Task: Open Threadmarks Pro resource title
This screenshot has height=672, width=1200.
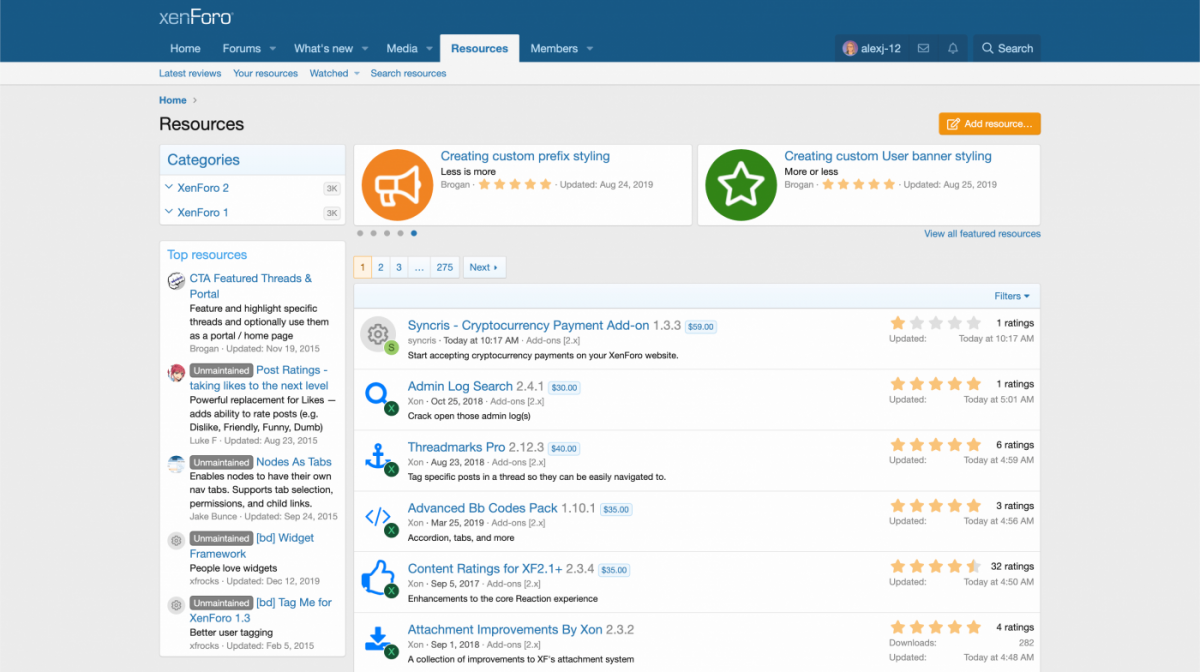Action: 457,447
